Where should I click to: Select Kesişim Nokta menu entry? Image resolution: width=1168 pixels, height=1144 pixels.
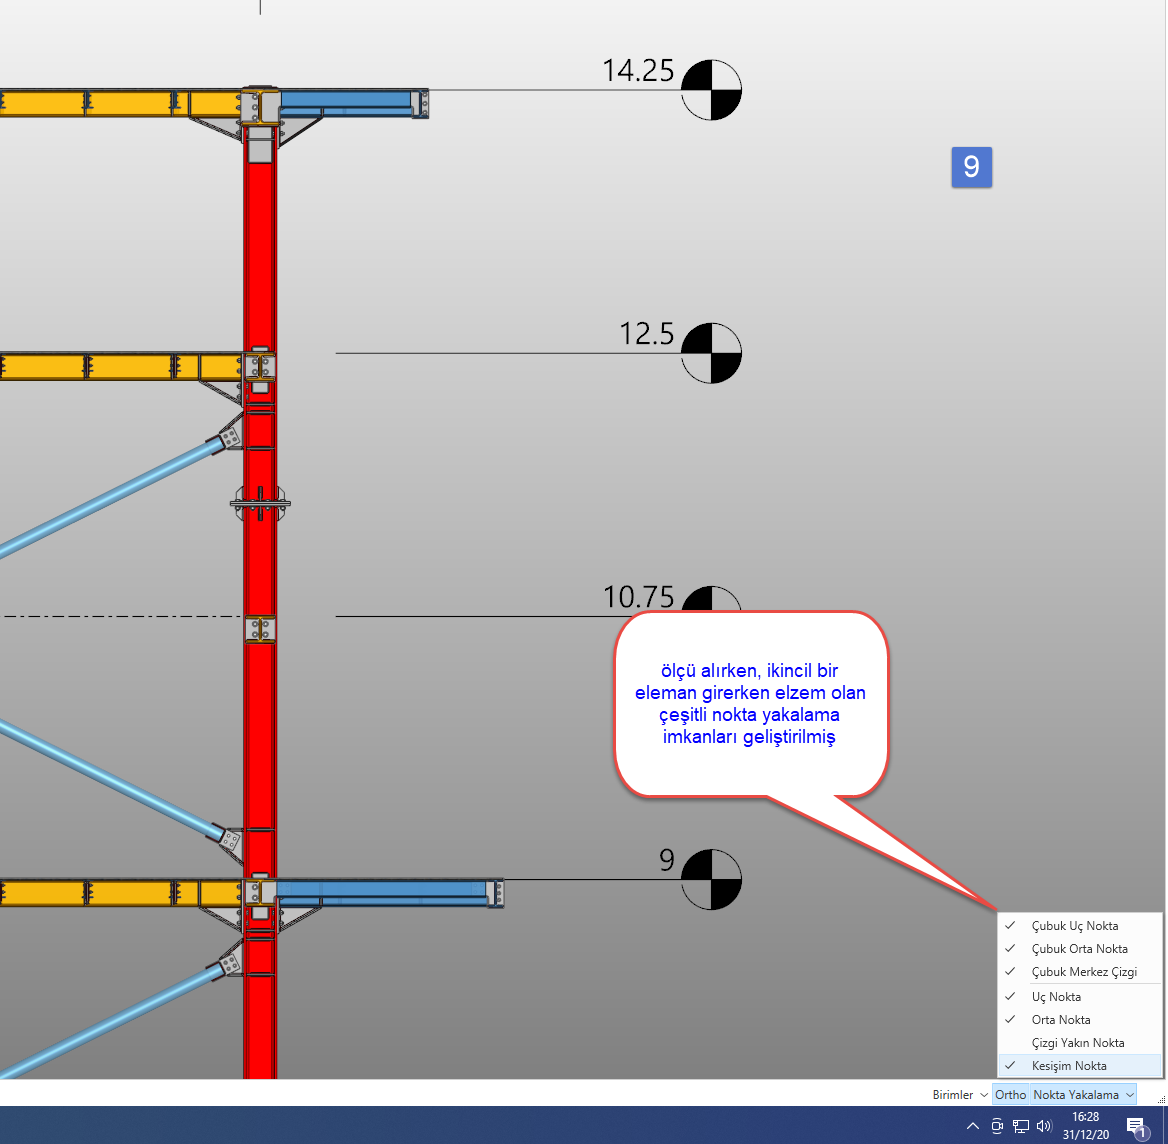1069,1066
